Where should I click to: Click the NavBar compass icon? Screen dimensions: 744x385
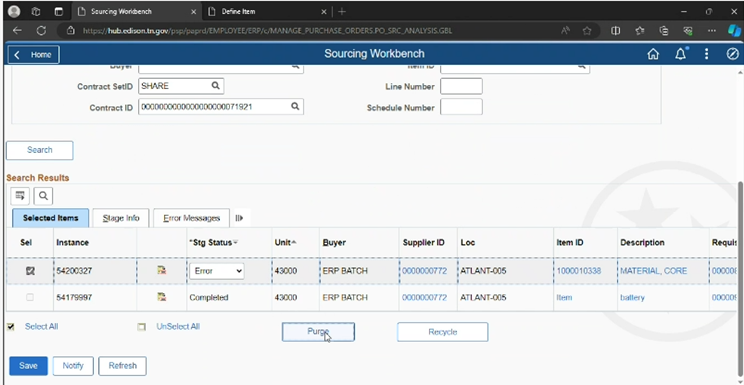click(732, 54)
